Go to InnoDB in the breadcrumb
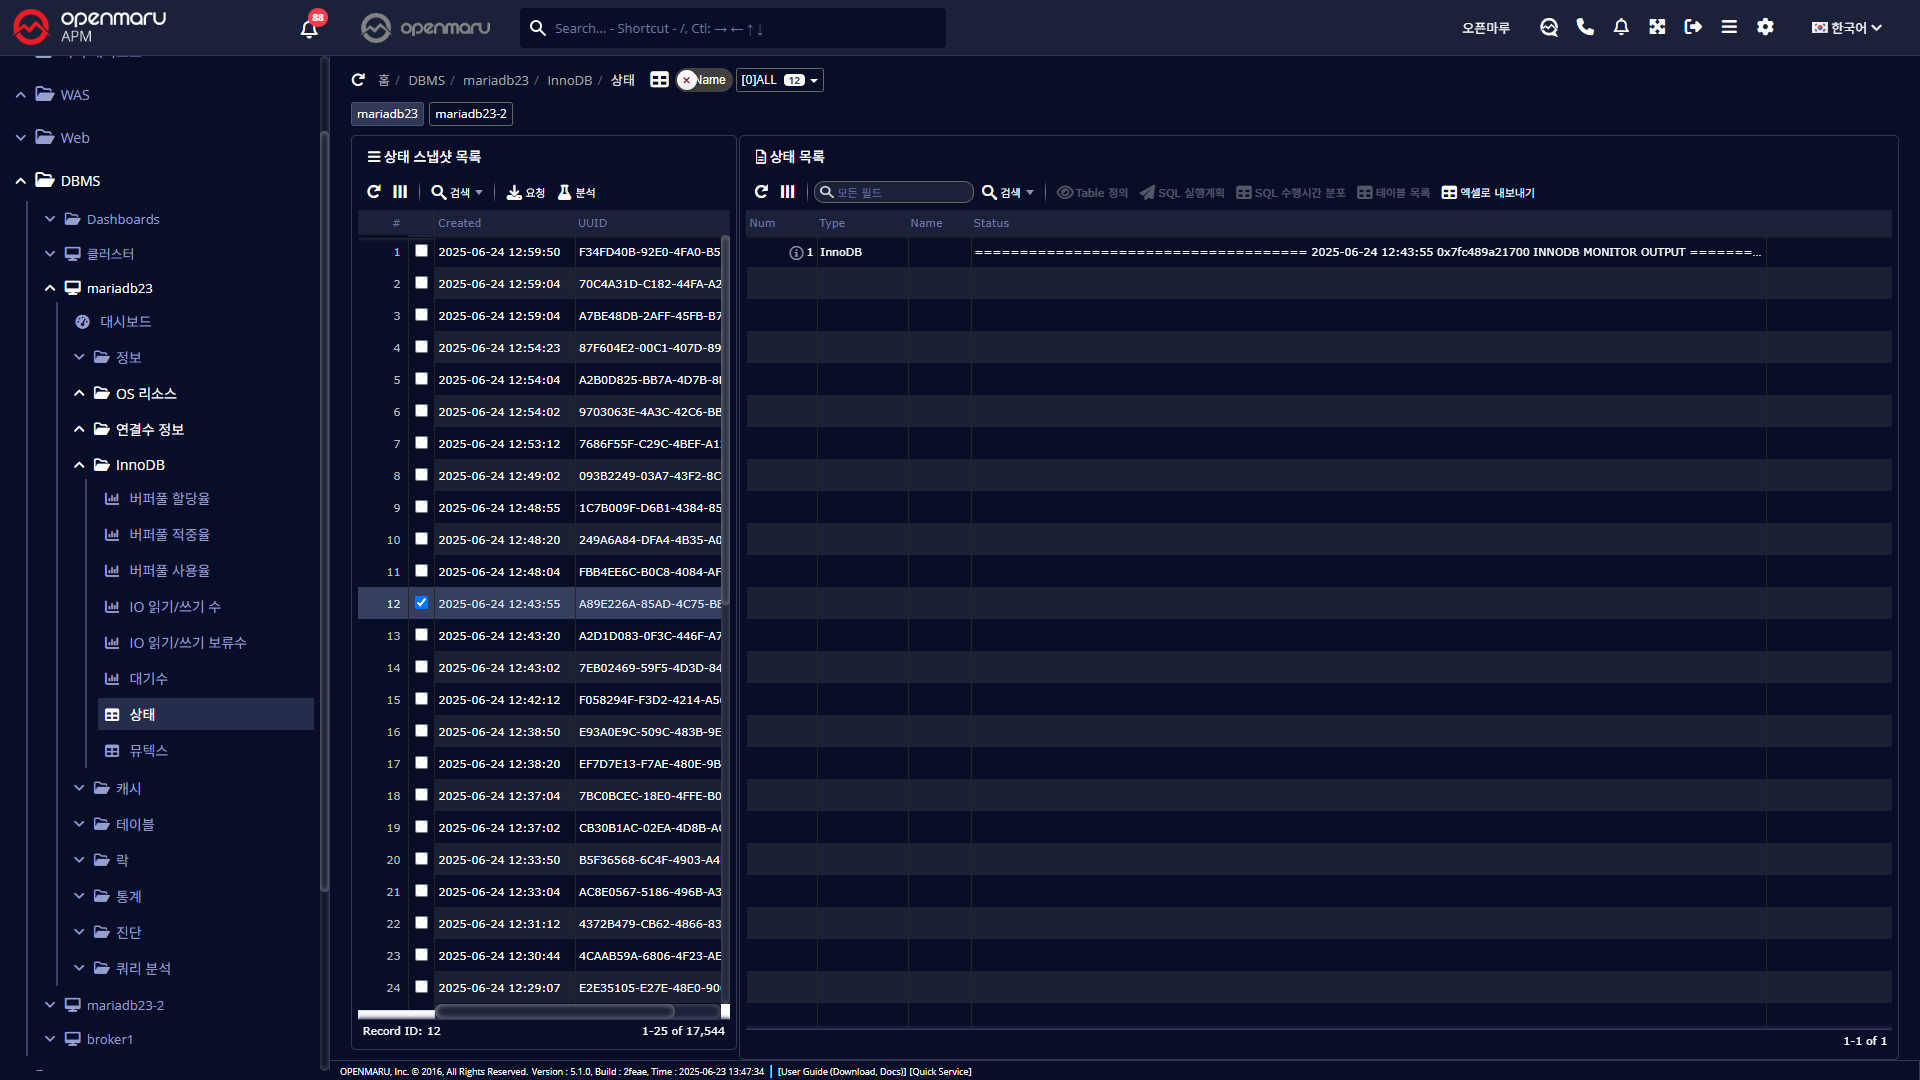The height and width of the screenshot is (1080, 1920). pyautogui.click(x=569, y=80)
